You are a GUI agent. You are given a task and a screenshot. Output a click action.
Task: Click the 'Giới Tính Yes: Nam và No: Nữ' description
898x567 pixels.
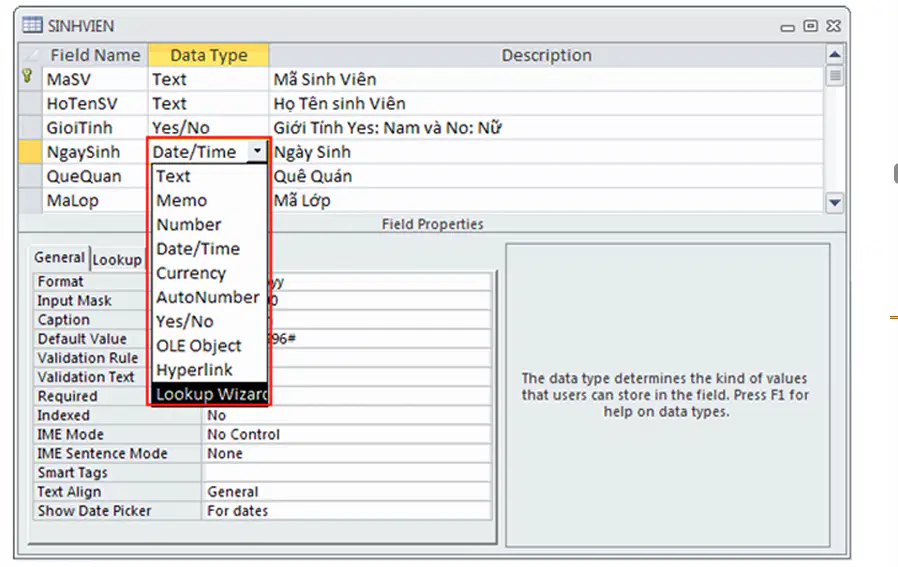[x=546, y=128]
